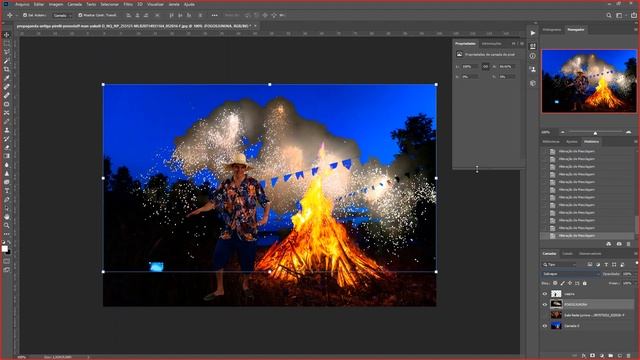Viewport: 640px width, 360px height.
Task: Close the open document tab
Action: pyautogui.click(x=255, y=26)
